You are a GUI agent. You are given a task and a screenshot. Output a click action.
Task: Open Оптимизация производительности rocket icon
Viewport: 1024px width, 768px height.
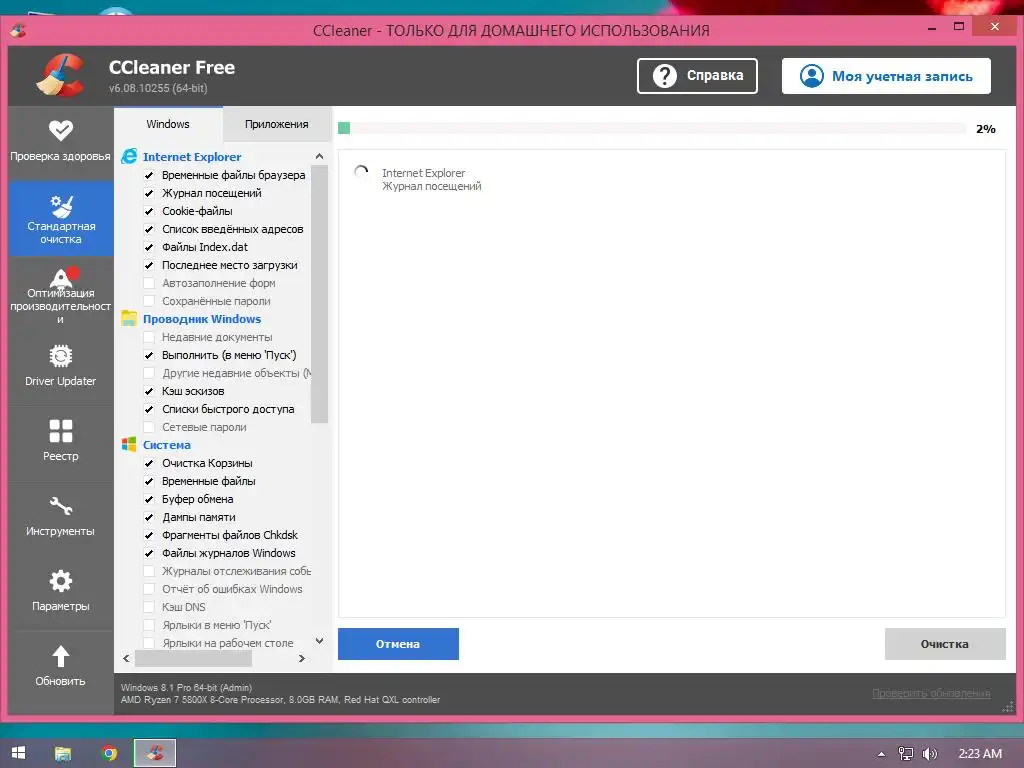point(63,278)
